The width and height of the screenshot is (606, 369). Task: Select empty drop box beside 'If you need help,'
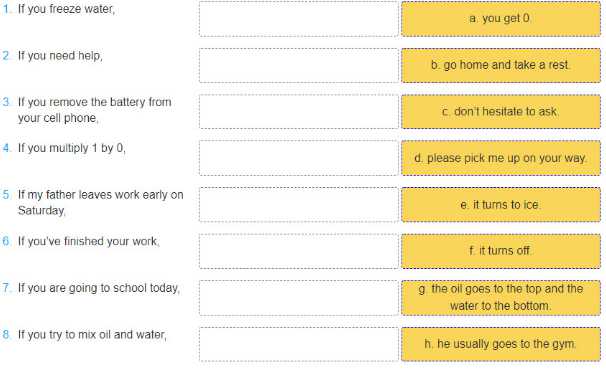pos(299,65)
